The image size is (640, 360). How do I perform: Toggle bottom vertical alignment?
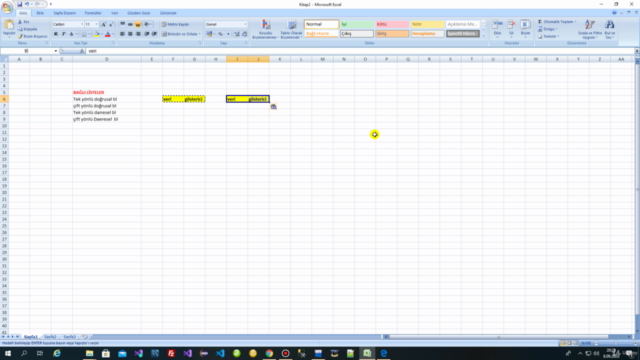(138, 24)
